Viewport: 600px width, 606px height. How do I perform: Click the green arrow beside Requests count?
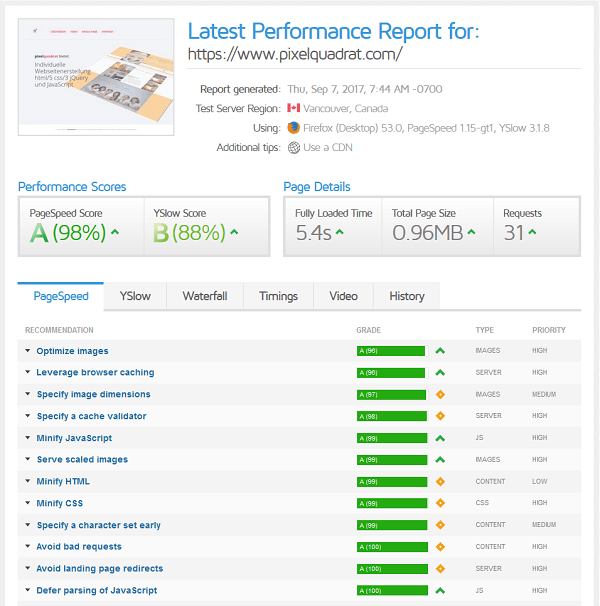[535, 233]
